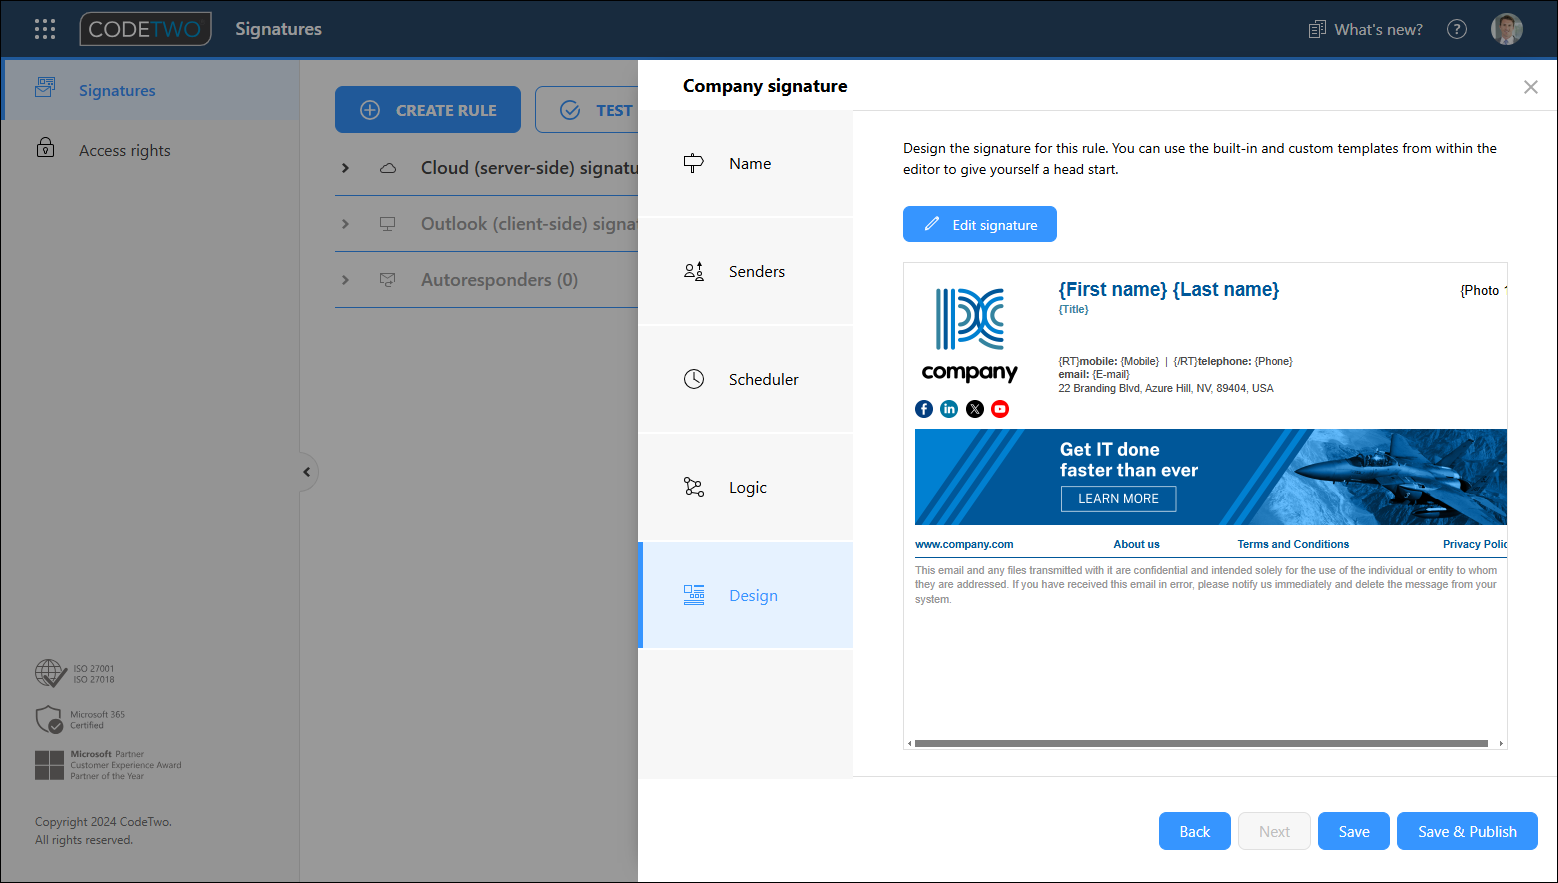Image resolution: width=1558 pixels, height=883 pixels.
Task: Click the X social icon in the preview
Action: [974, 408]
